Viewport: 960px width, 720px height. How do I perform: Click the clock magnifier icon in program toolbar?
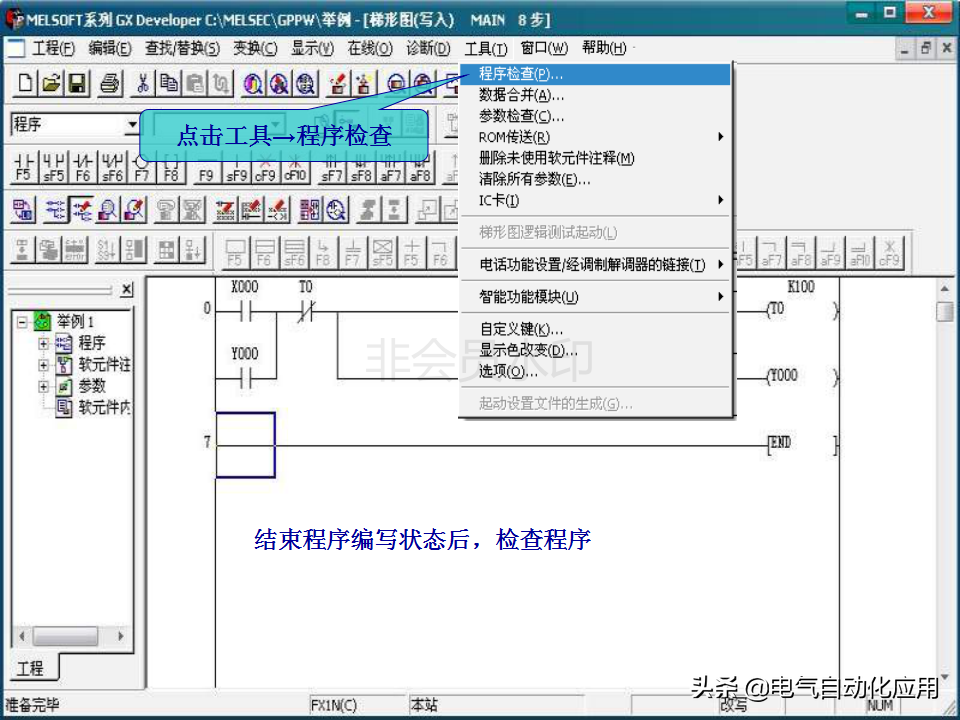tap(336, 210)
